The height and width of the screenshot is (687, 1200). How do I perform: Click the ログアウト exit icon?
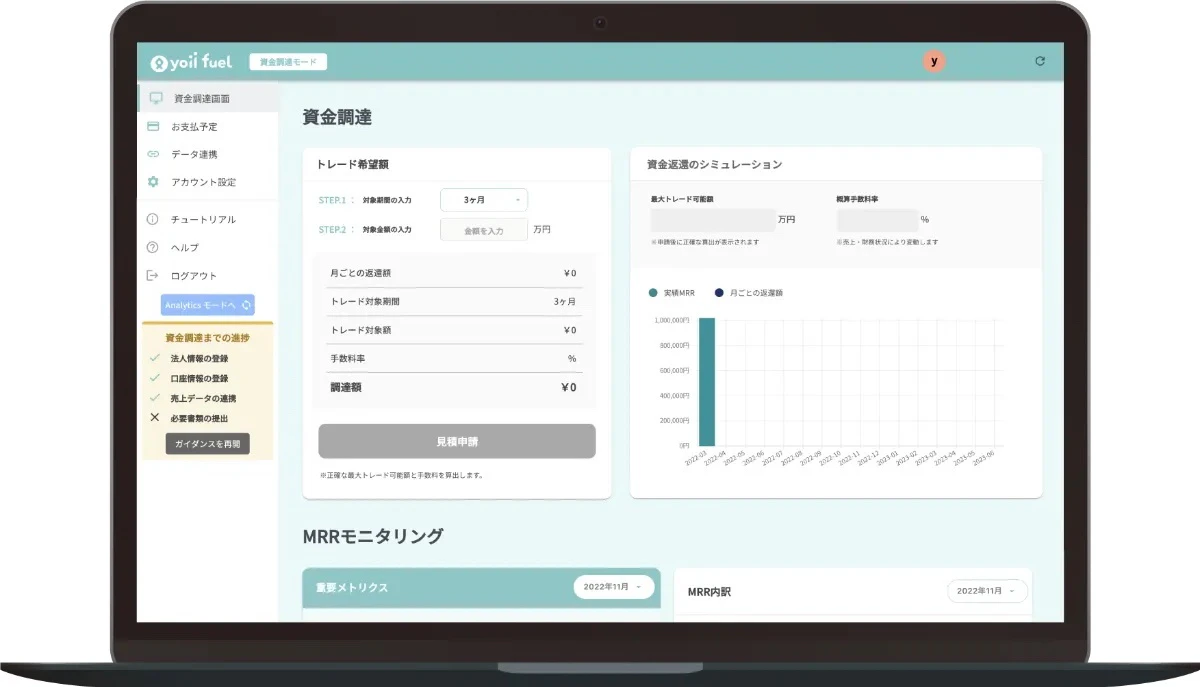click(155, 275)
